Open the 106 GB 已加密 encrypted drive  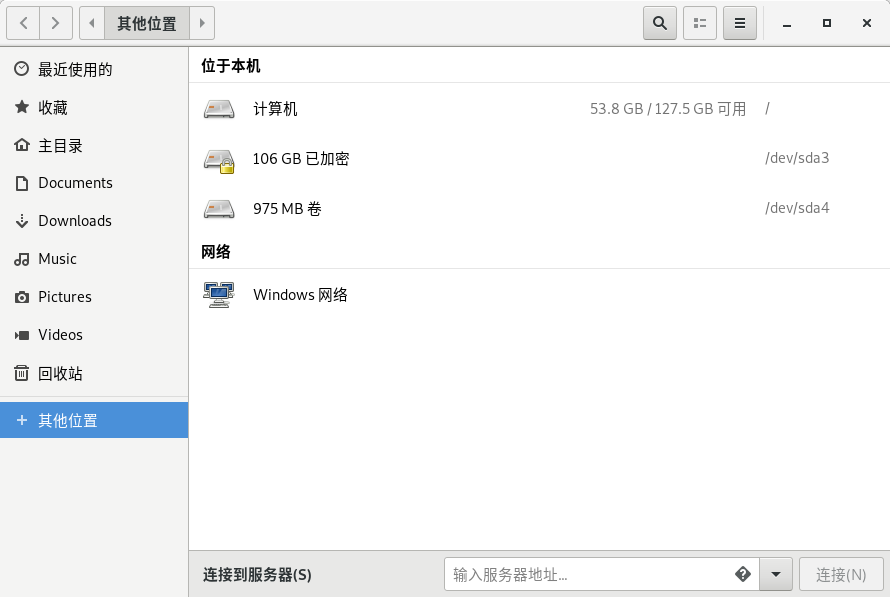(x=300, y=159)
